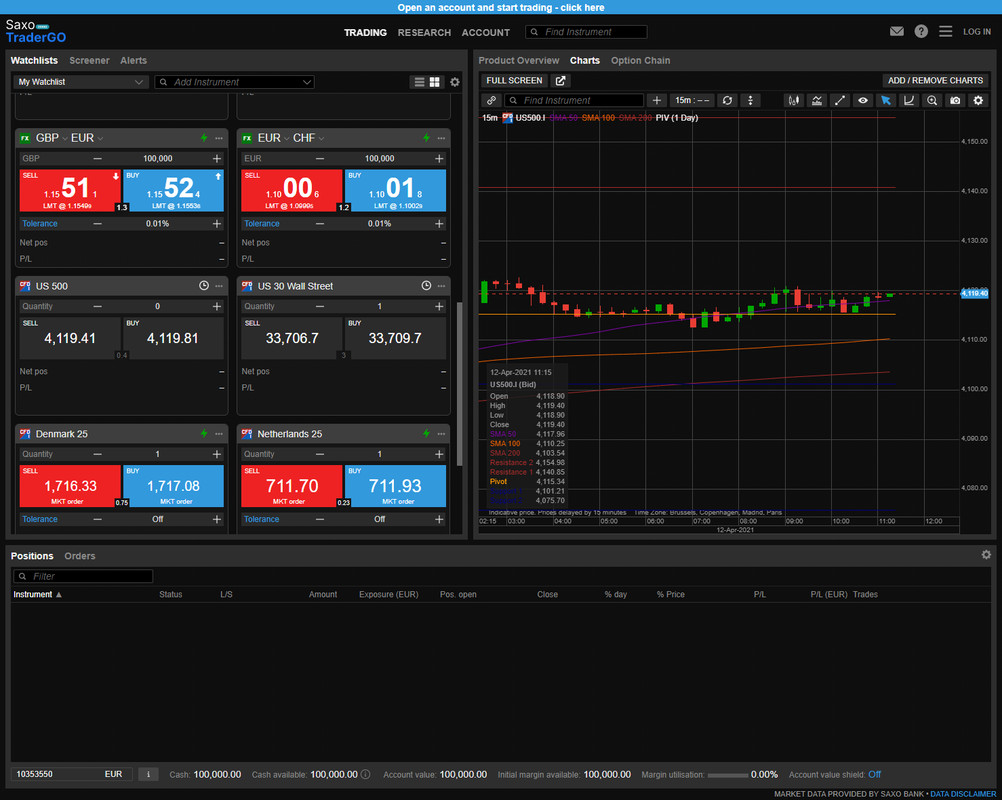Take a chart snapshot with camera
The image size is (1002, 800).
[955, 100]
